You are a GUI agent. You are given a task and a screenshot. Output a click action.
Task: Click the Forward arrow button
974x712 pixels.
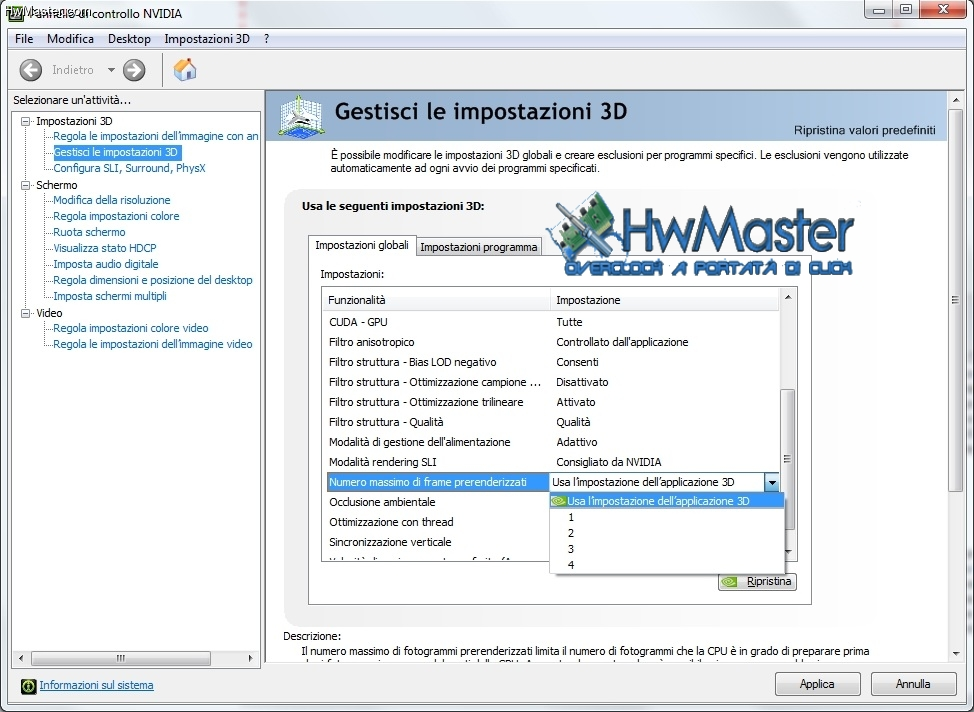pyautogui.click(x=134, y=70)
